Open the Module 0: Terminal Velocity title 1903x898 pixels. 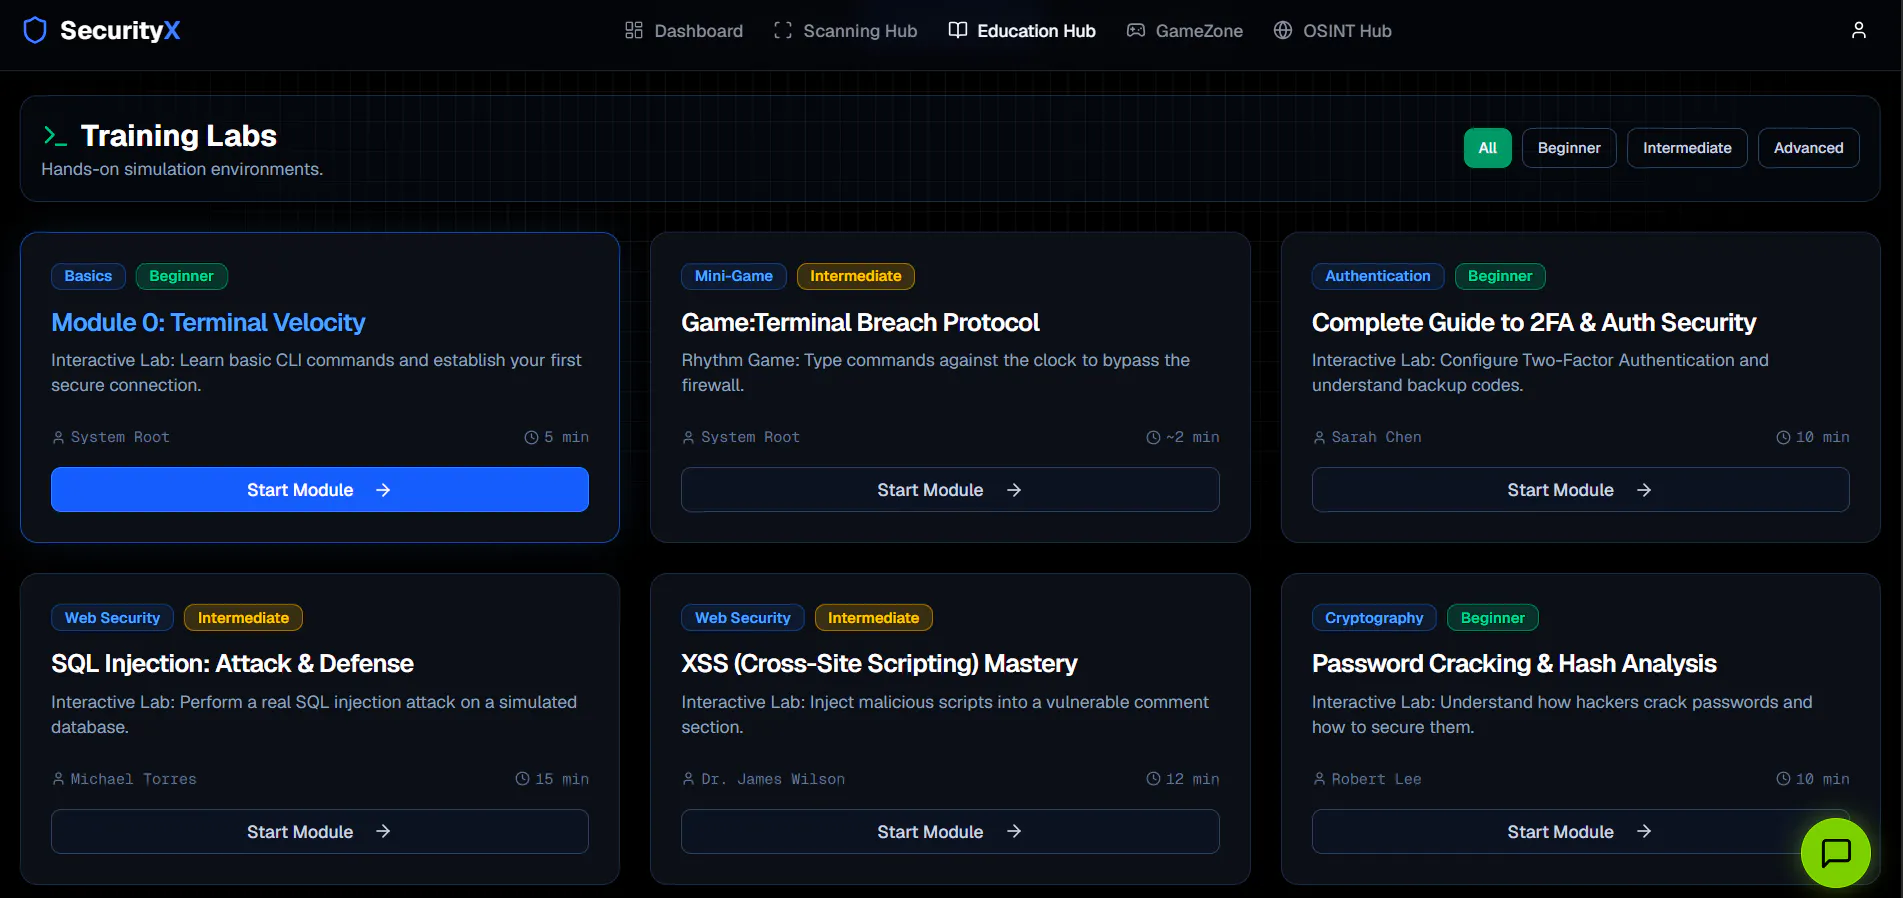pyautogui.click(x=208, y=322)
